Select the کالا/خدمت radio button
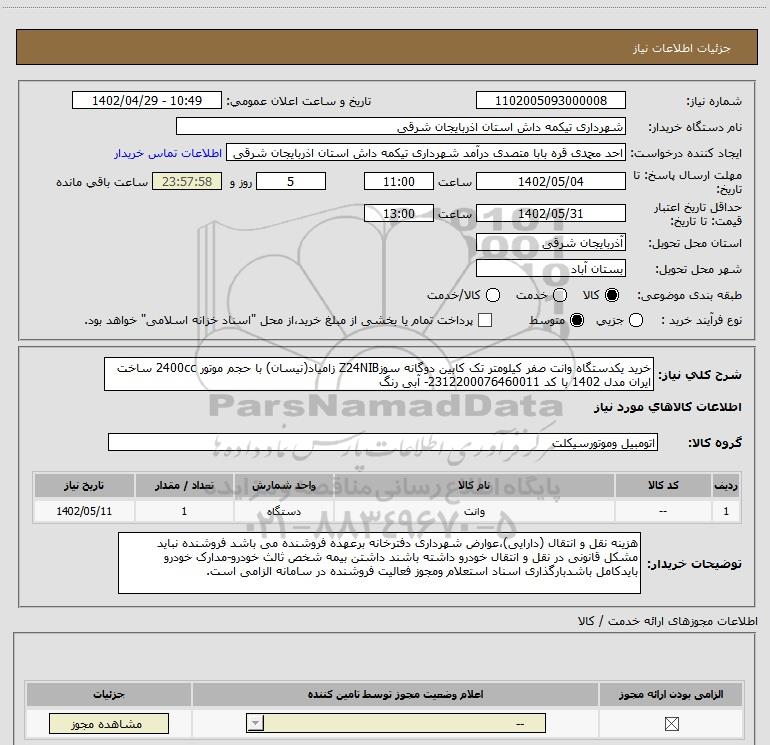The width and height of the screenshot is (770, 745). click(x=493, y=295)
